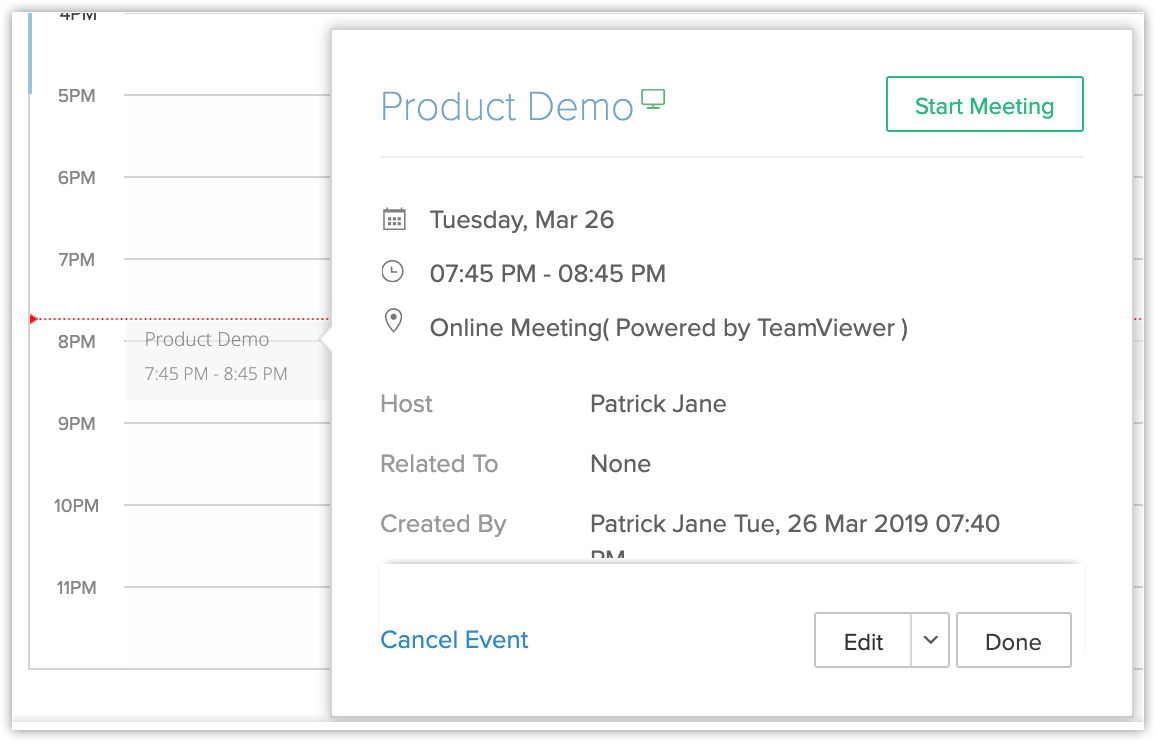Open the dropdown arrow beside Edit

pyautogui.click(x=930, y=640)
